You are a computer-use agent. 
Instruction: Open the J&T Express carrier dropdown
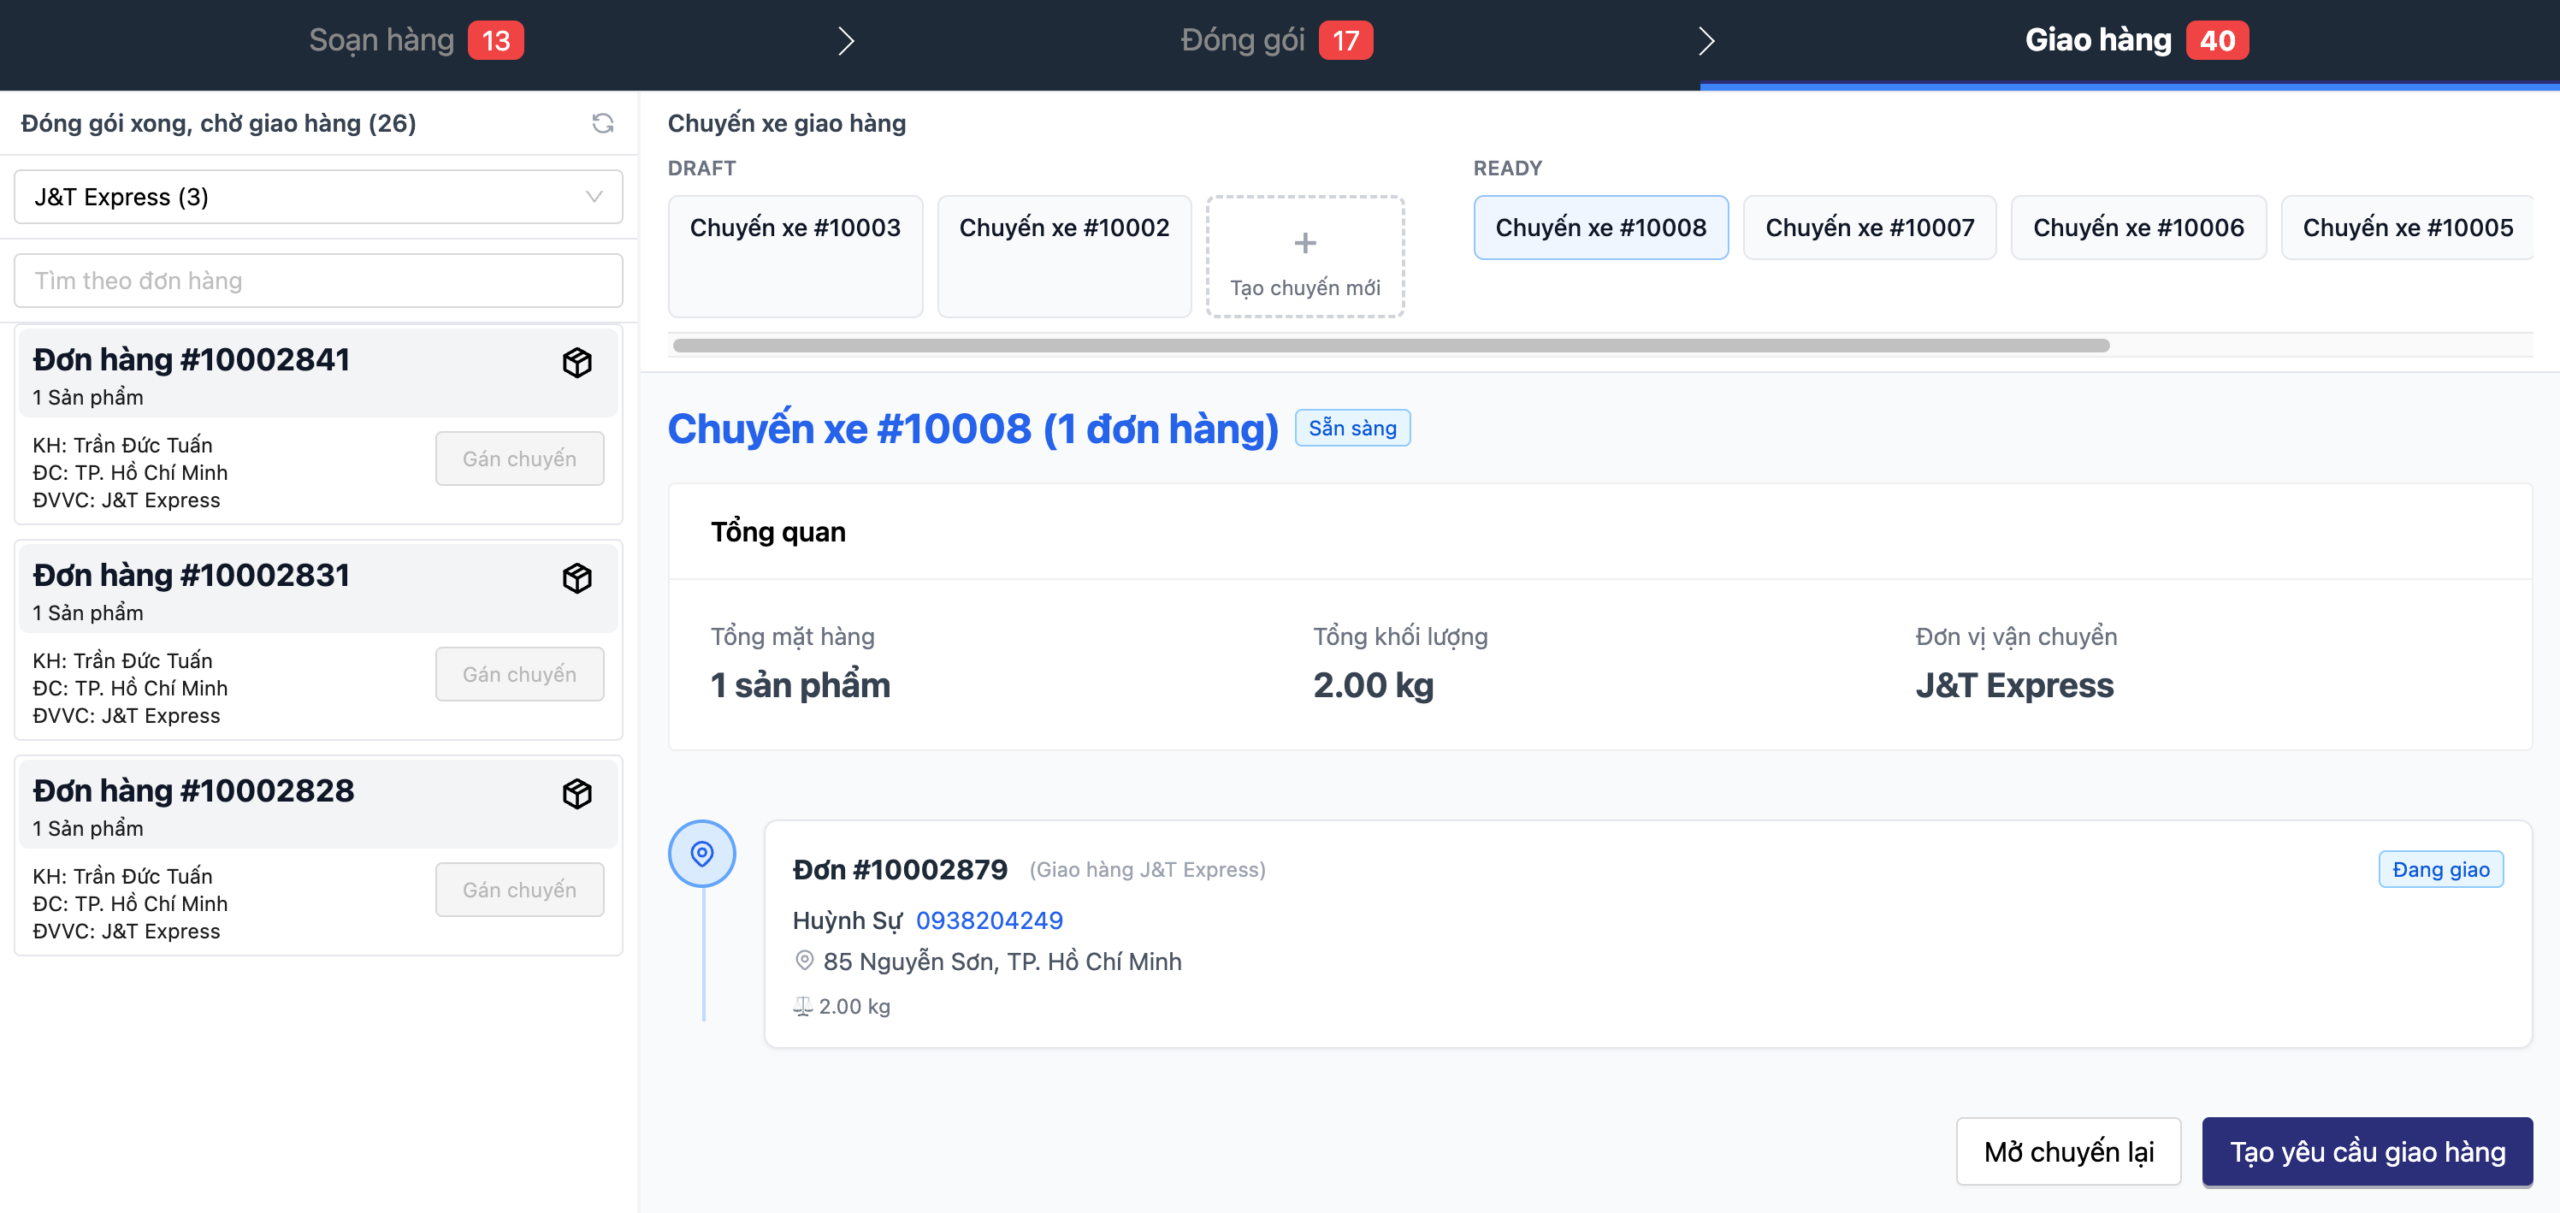[x=318, y=197]
